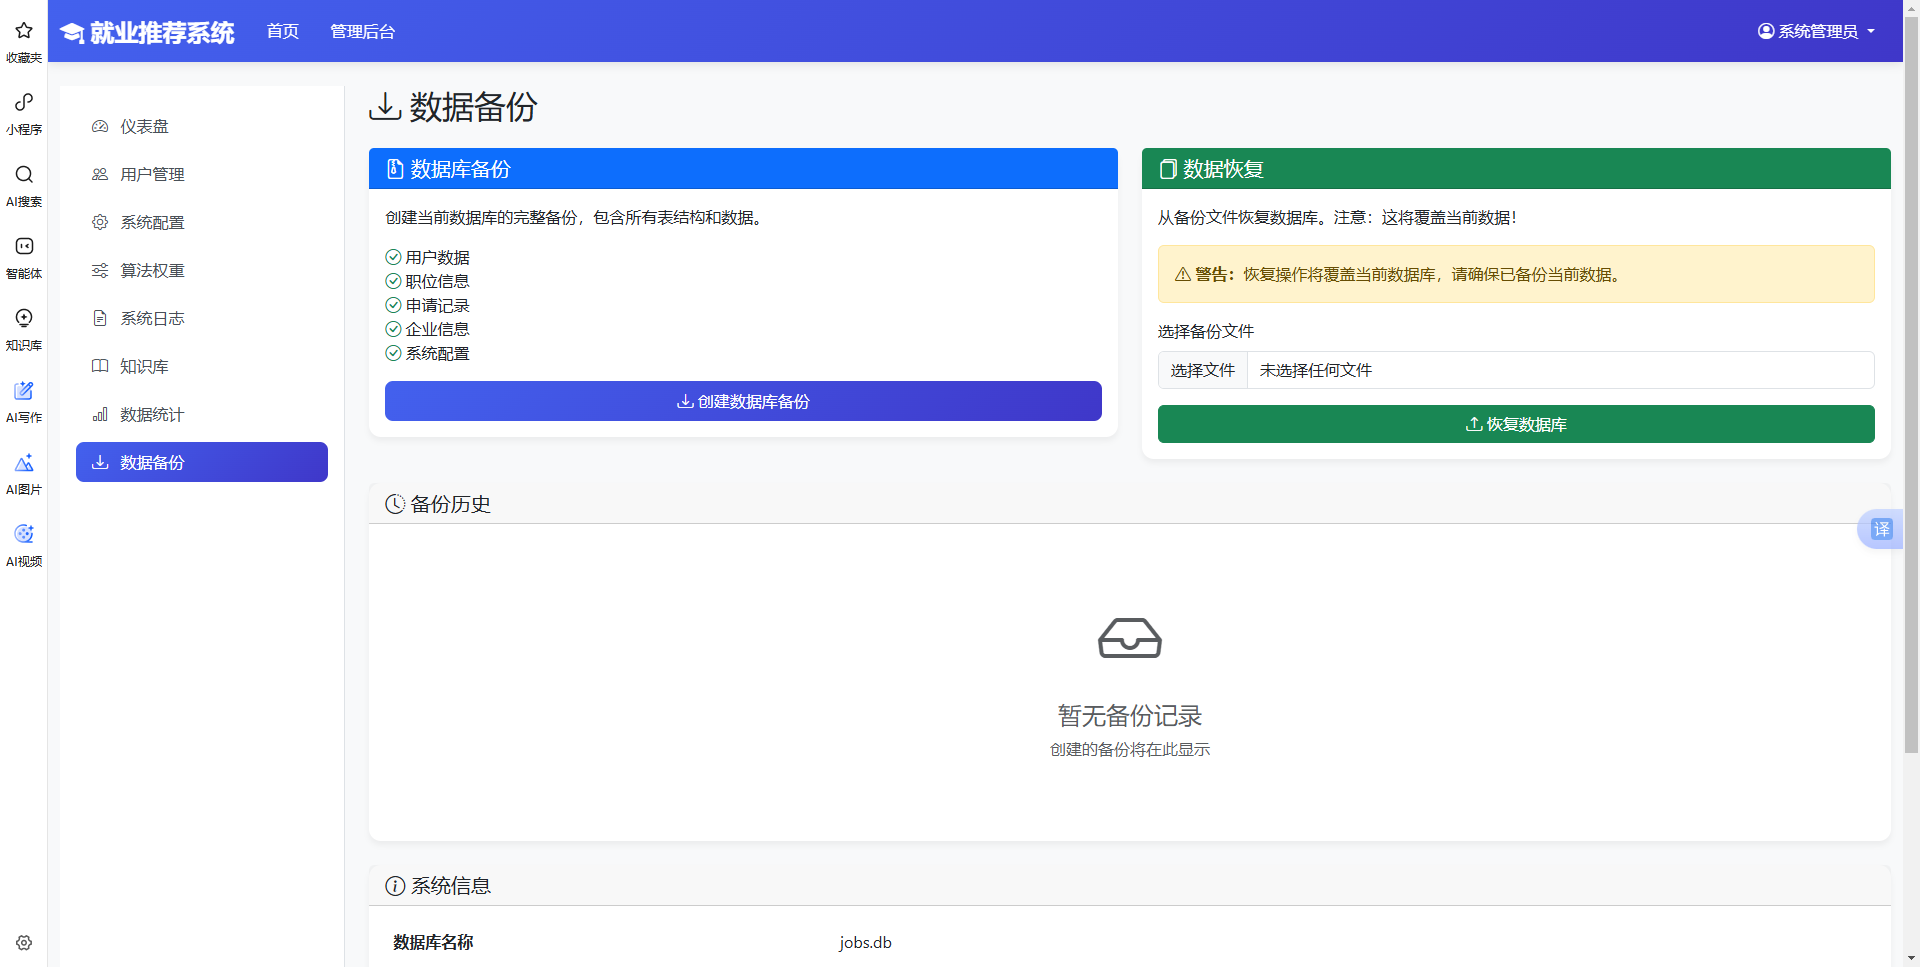Toggle the checkmark beside 职位信息
The width and height of the screenshot is (1920, 968).
point(392,281)
